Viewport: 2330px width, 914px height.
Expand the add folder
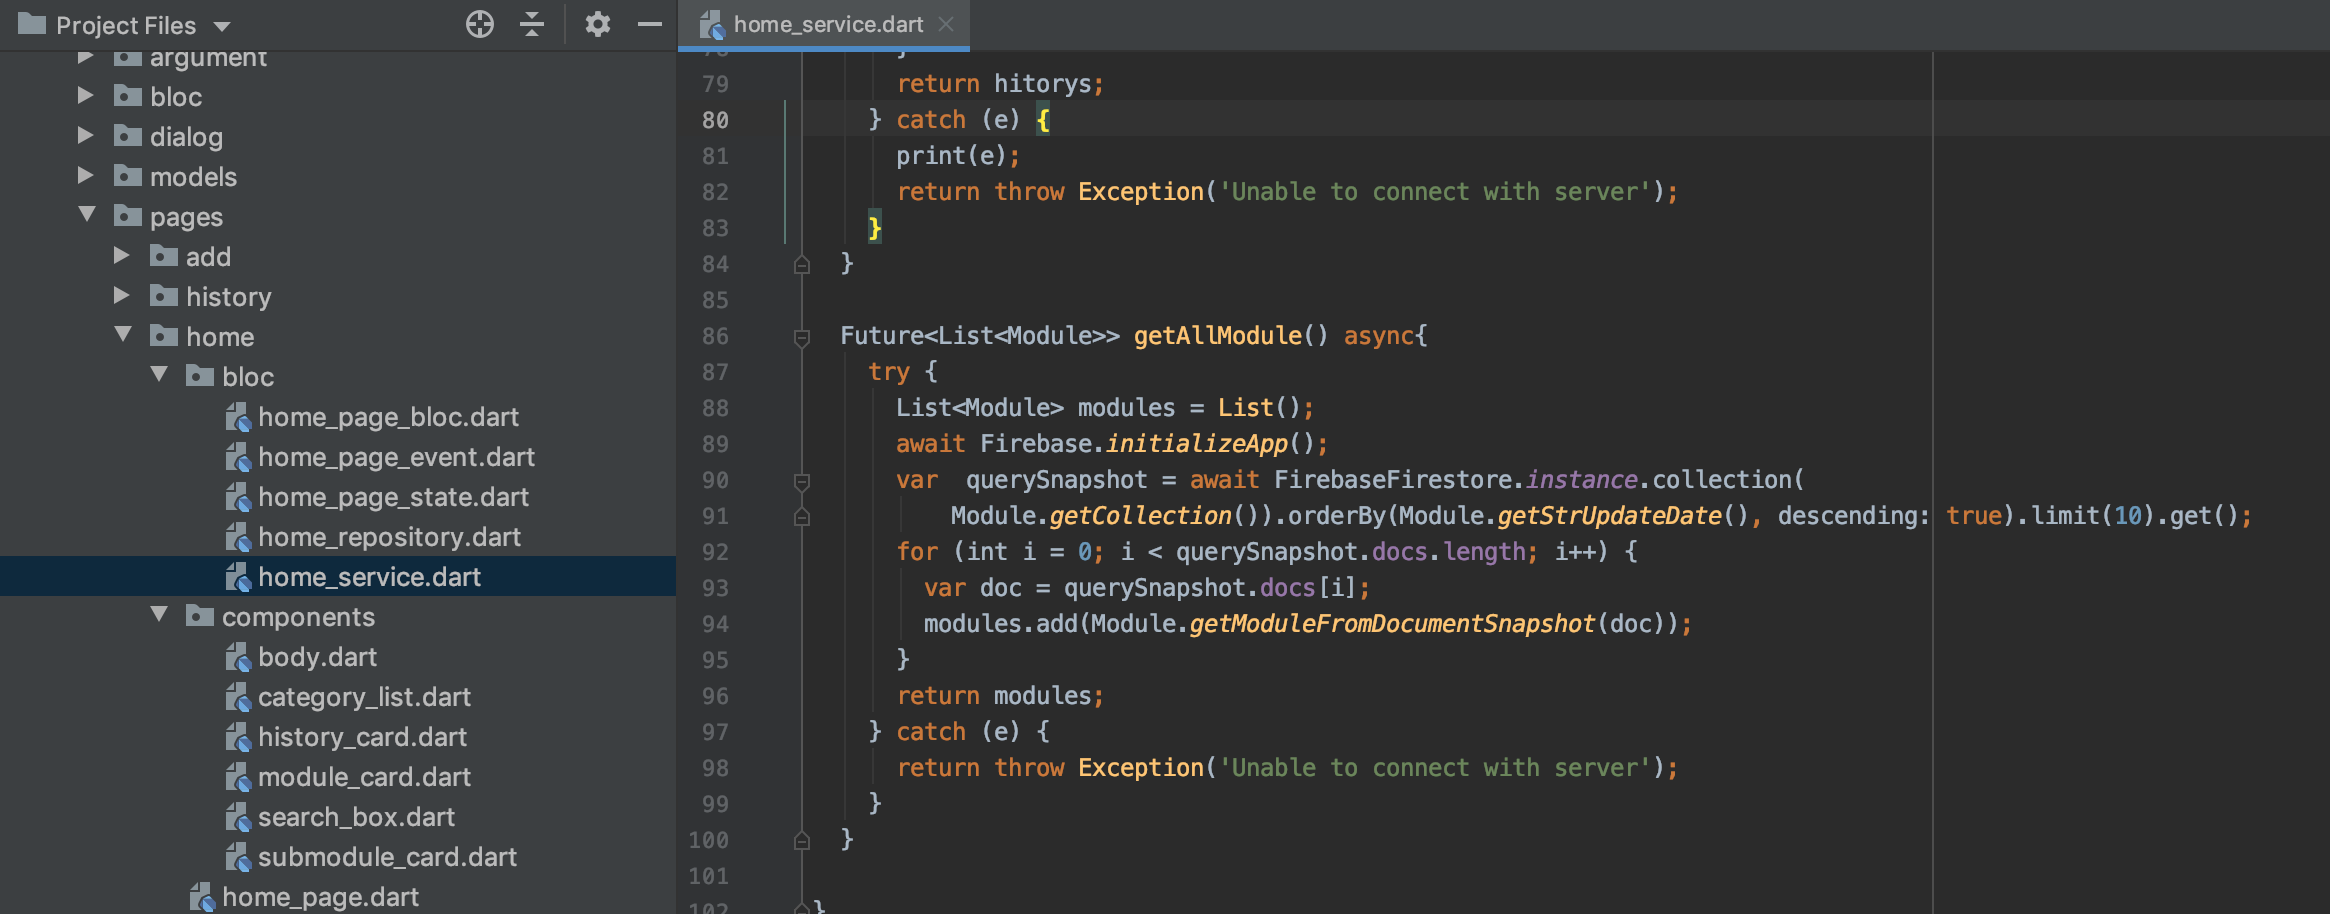(x=122, y=256)
